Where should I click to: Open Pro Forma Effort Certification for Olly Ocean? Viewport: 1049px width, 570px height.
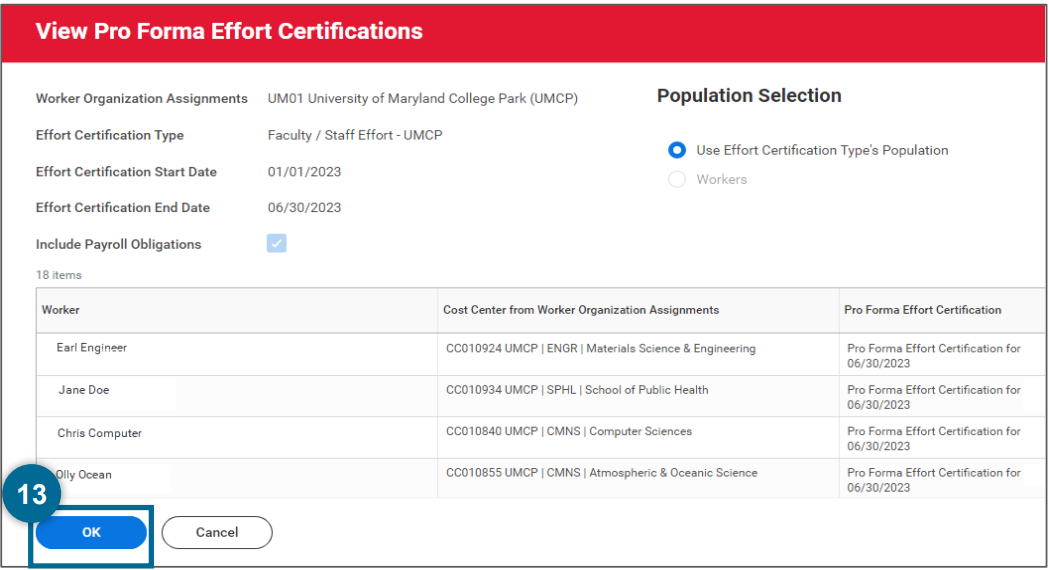click(x=933, y=480)
